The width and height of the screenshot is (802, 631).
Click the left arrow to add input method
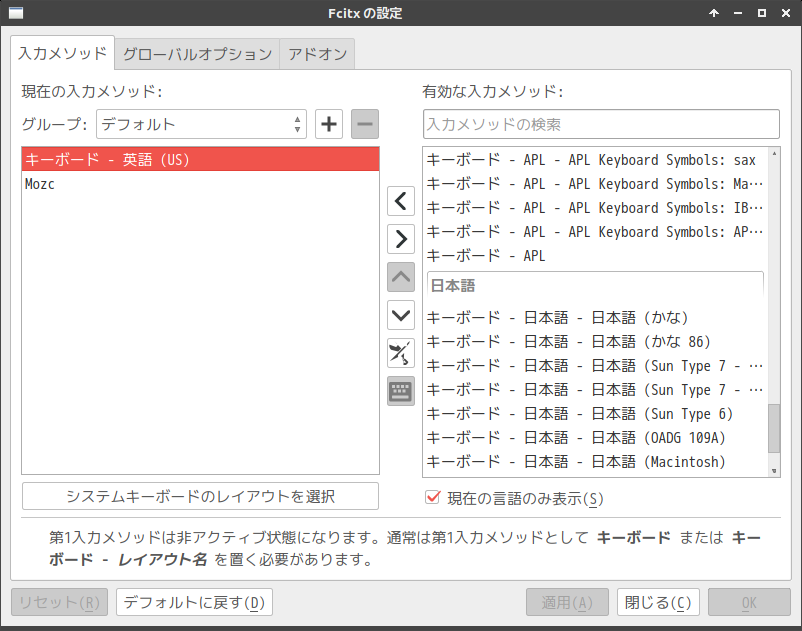400,201
